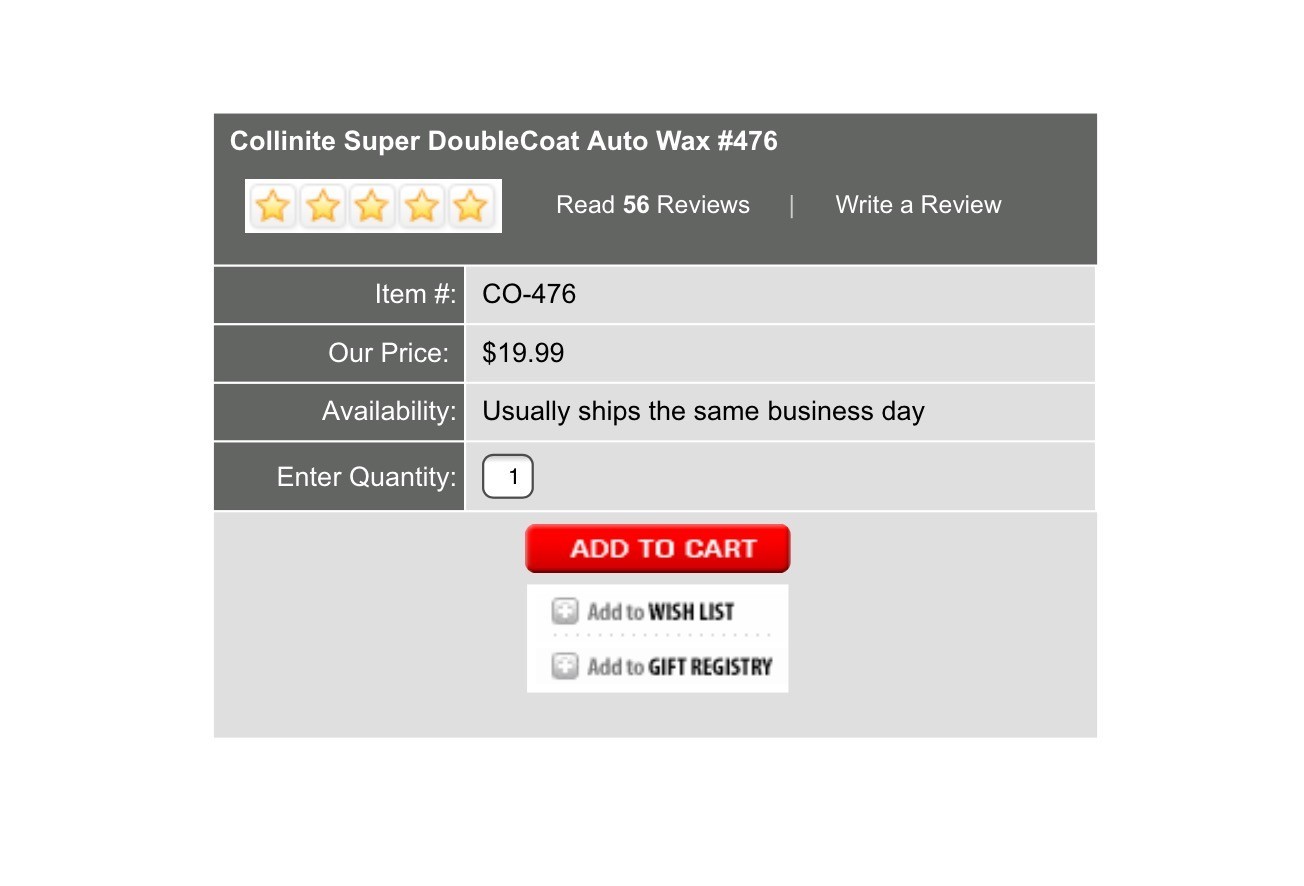Open the Write a Review link
The height and width of the screenshot is (886, 1304).
[918, 205]
